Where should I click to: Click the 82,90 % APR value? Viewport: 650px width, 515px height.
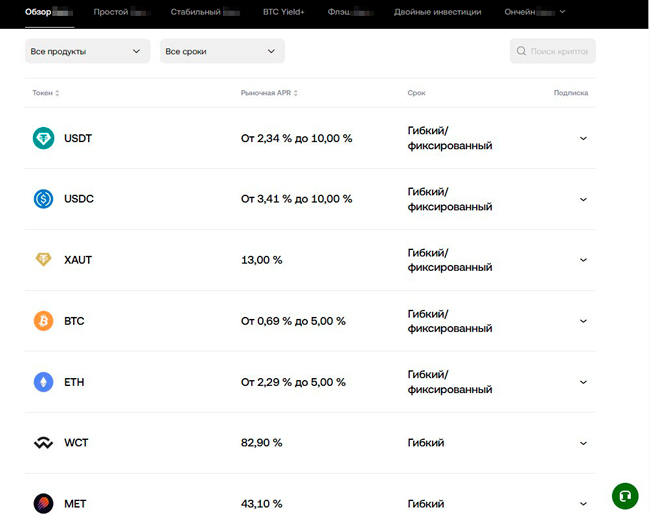tap(262, 443)
